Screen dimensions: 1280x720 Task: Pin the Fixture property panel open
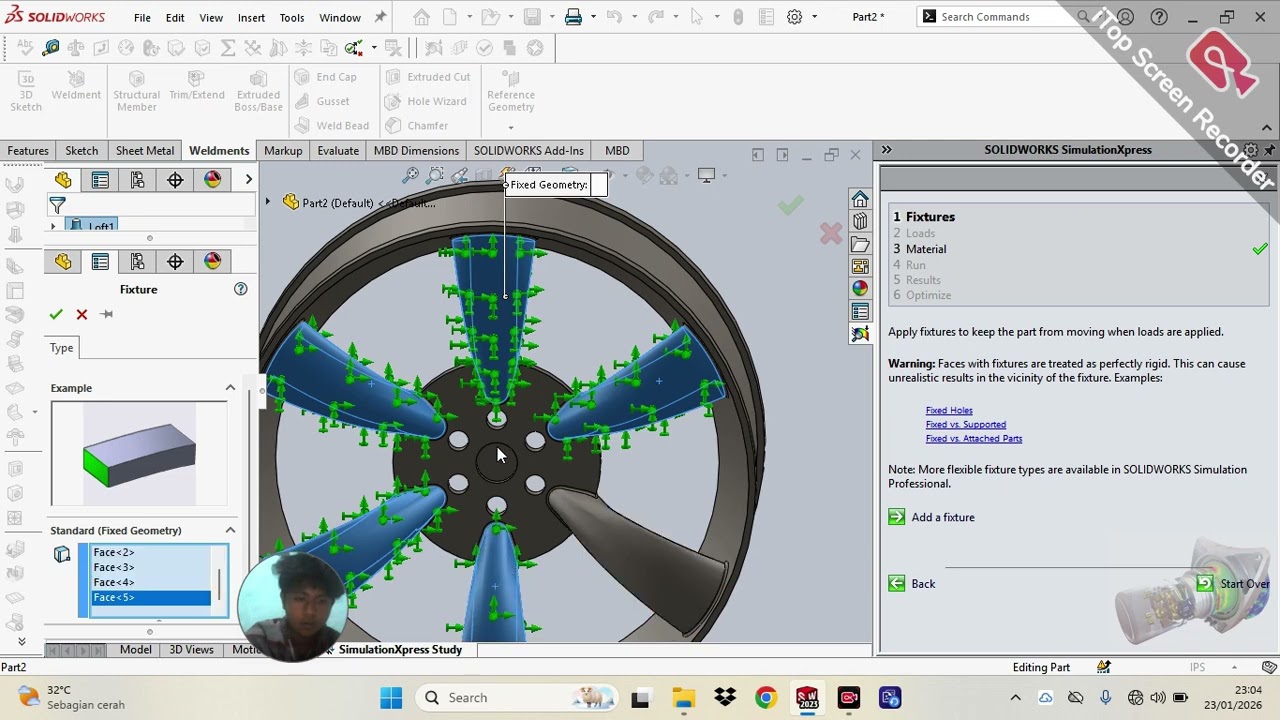(x=107, y=314)
